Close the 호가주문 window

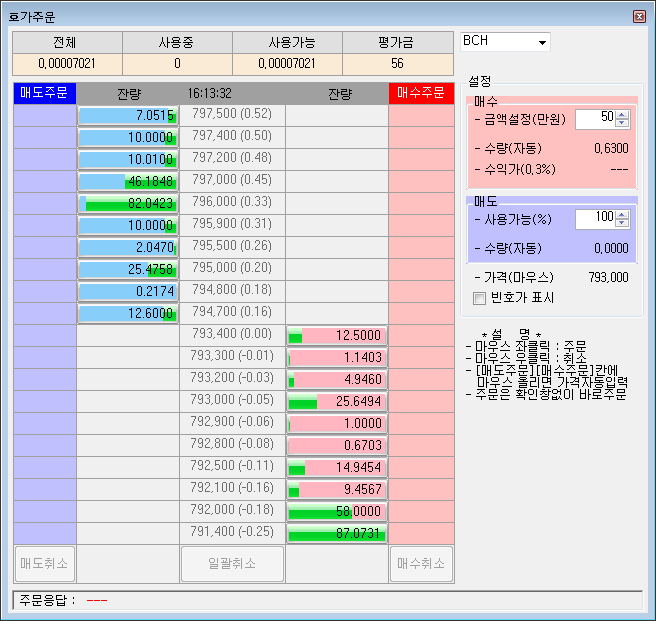point(639,16)
